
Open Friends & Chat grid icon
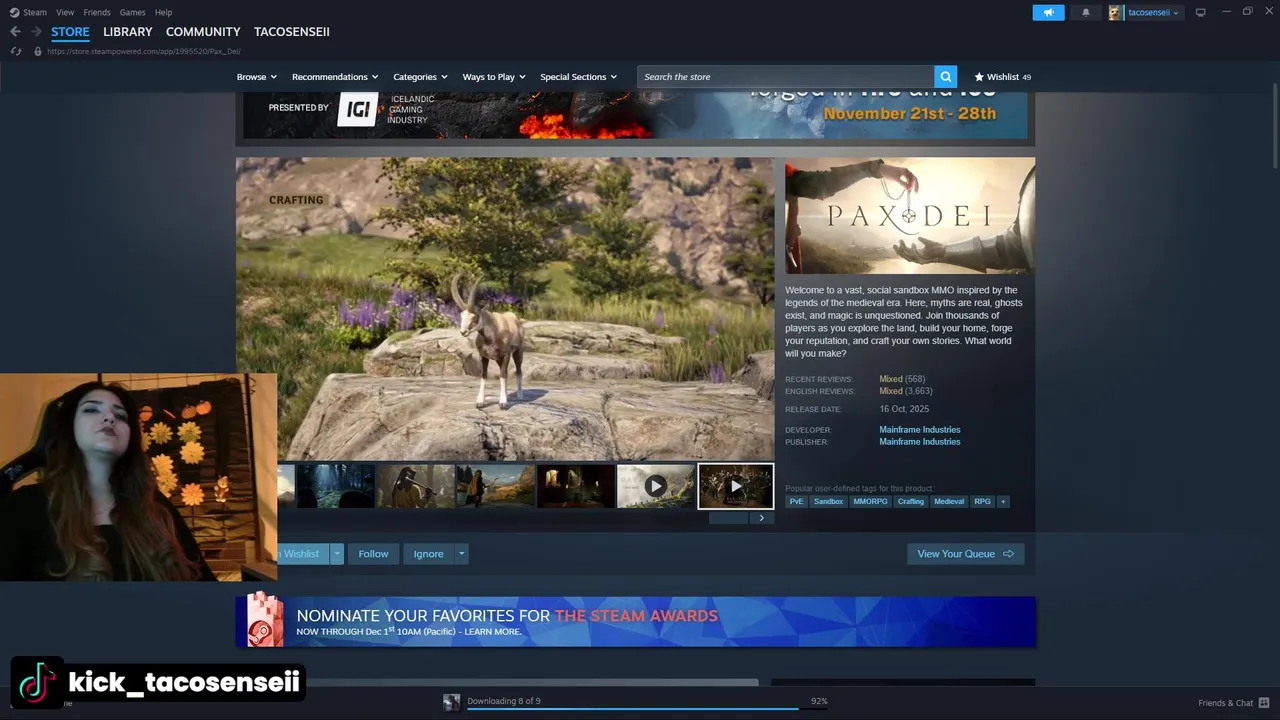point(1264,703)
